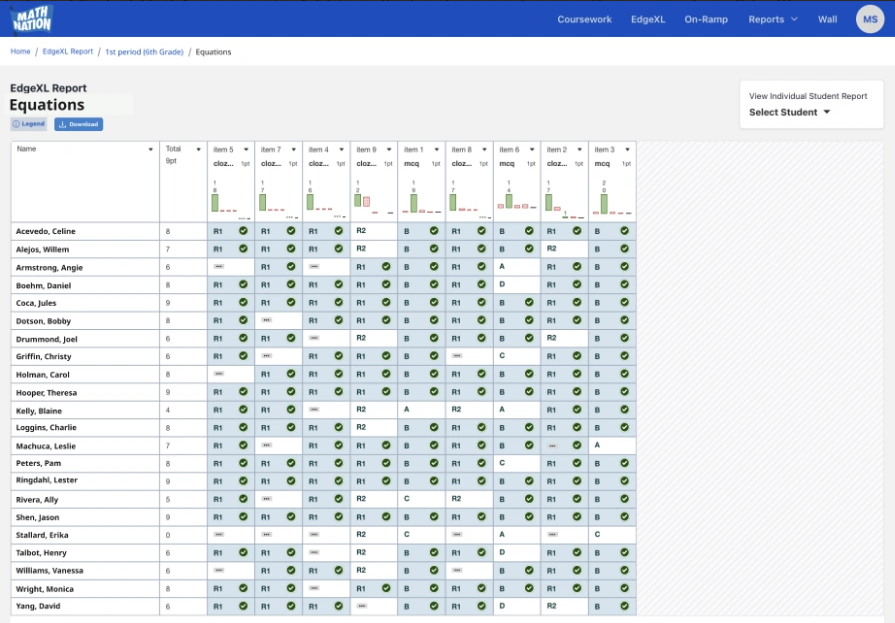895x623 pixels.
Task: Click the Legend info button
Action: (29, 124)
